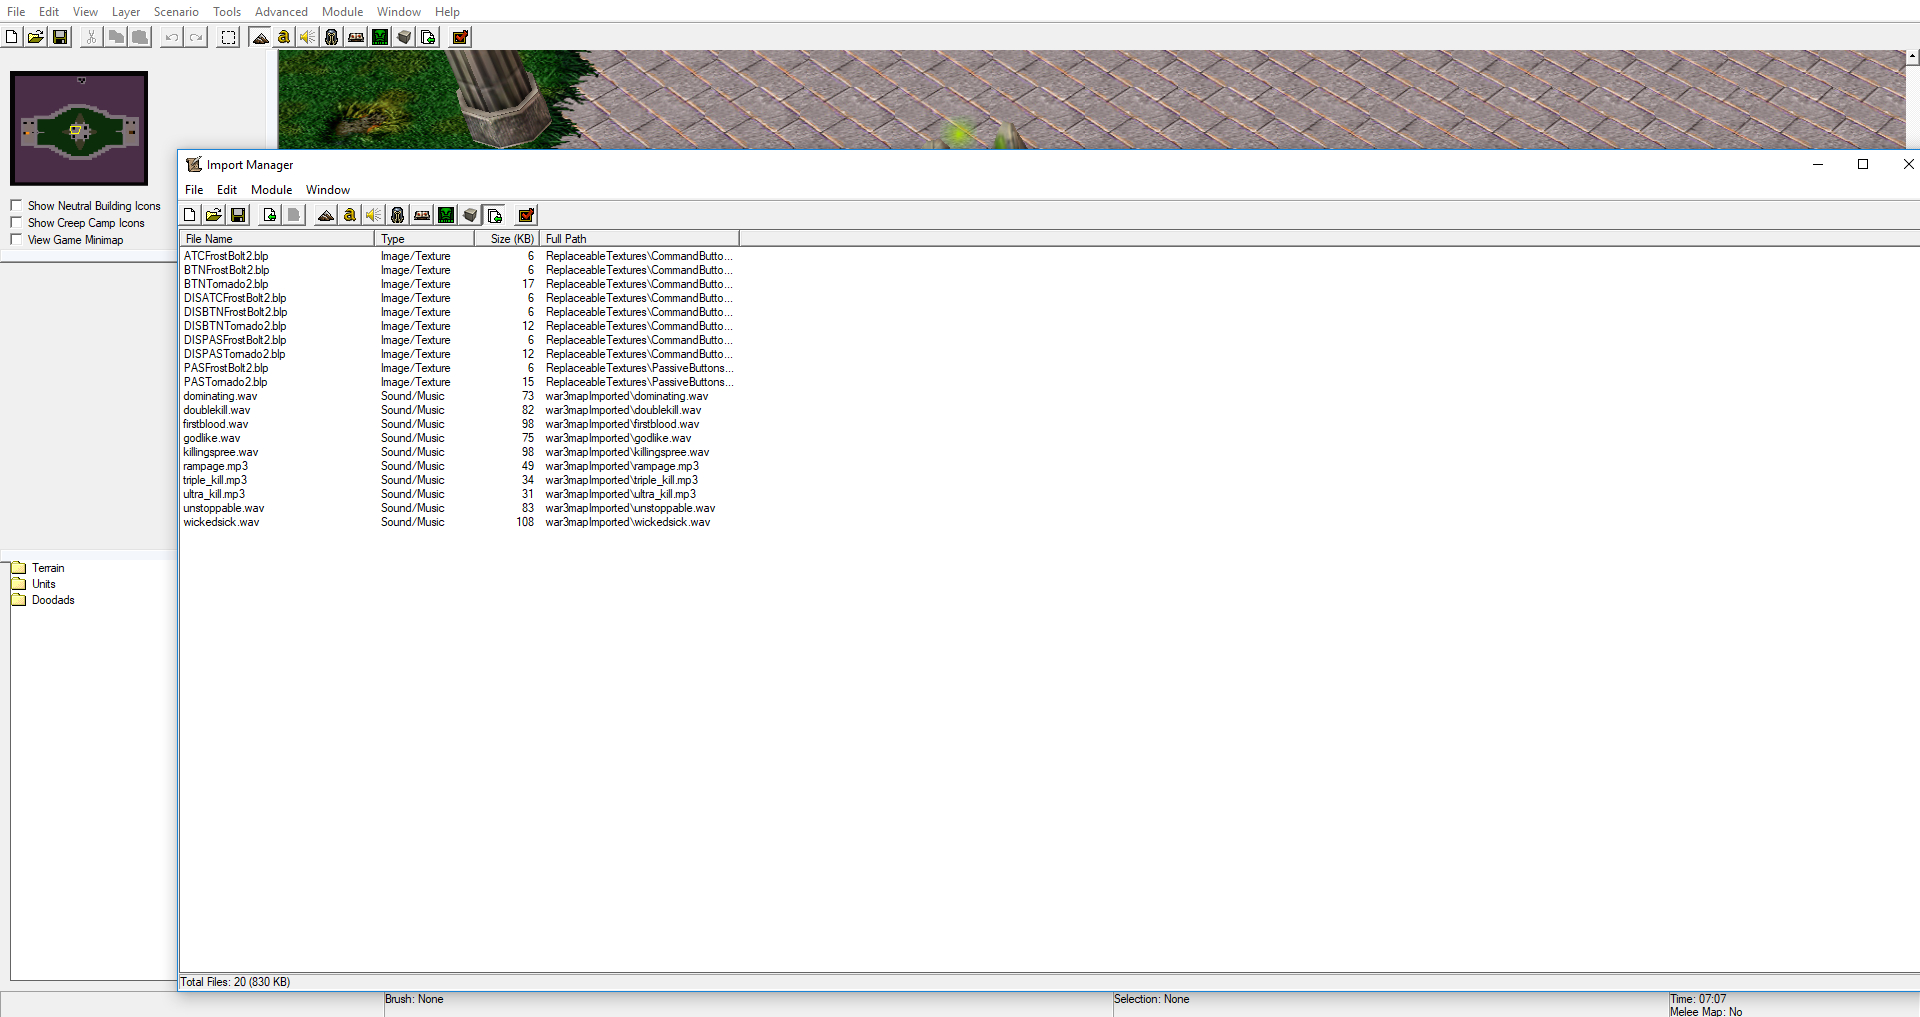The width and height of the screenshot is (1920, 1017).
Task: Select unstoppable.wav sound file
Action: [223, 508]
